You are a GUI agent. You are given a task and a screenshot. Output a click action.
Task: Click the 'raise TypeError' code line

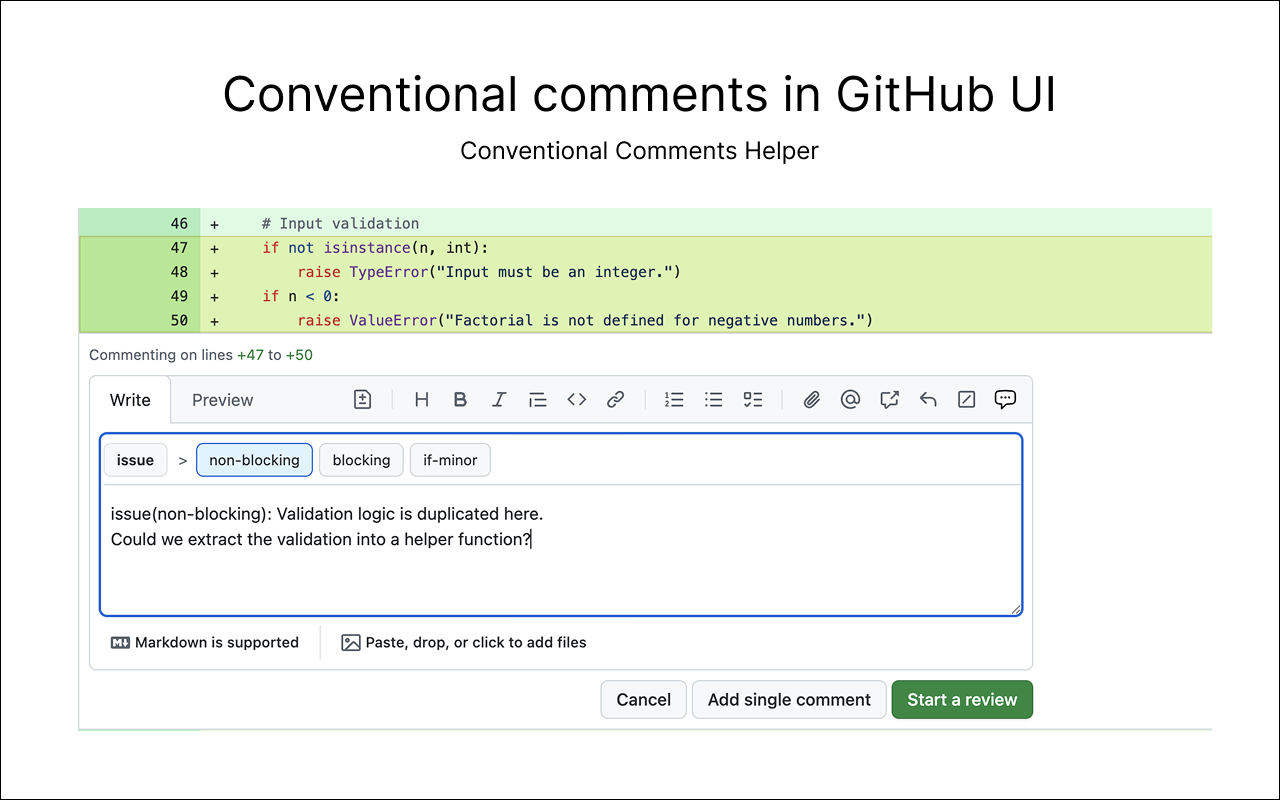click(489, 272)
